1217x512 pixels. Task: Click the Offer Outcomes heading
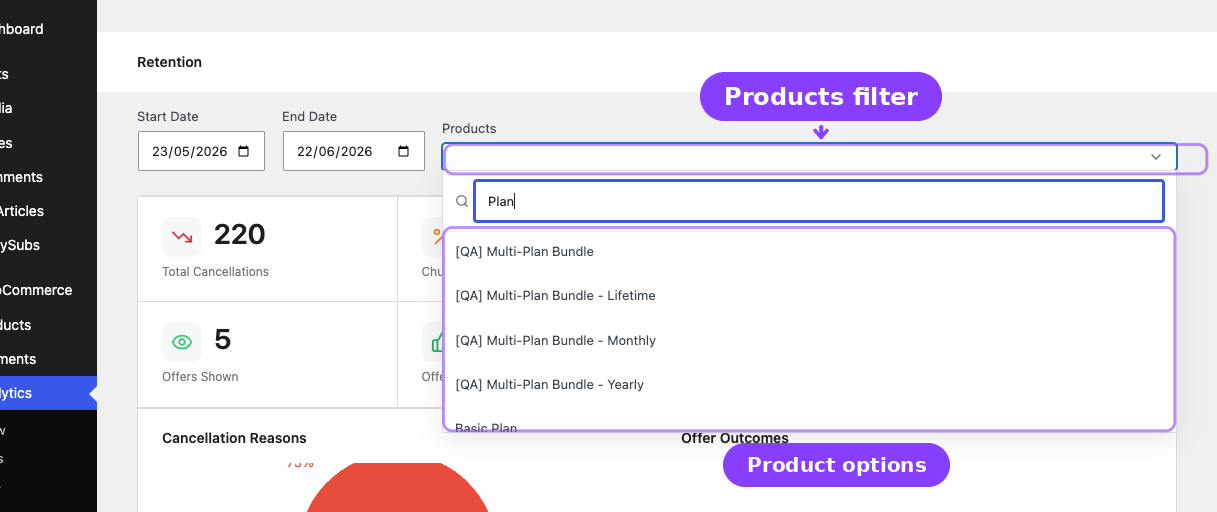pos(735,438)
